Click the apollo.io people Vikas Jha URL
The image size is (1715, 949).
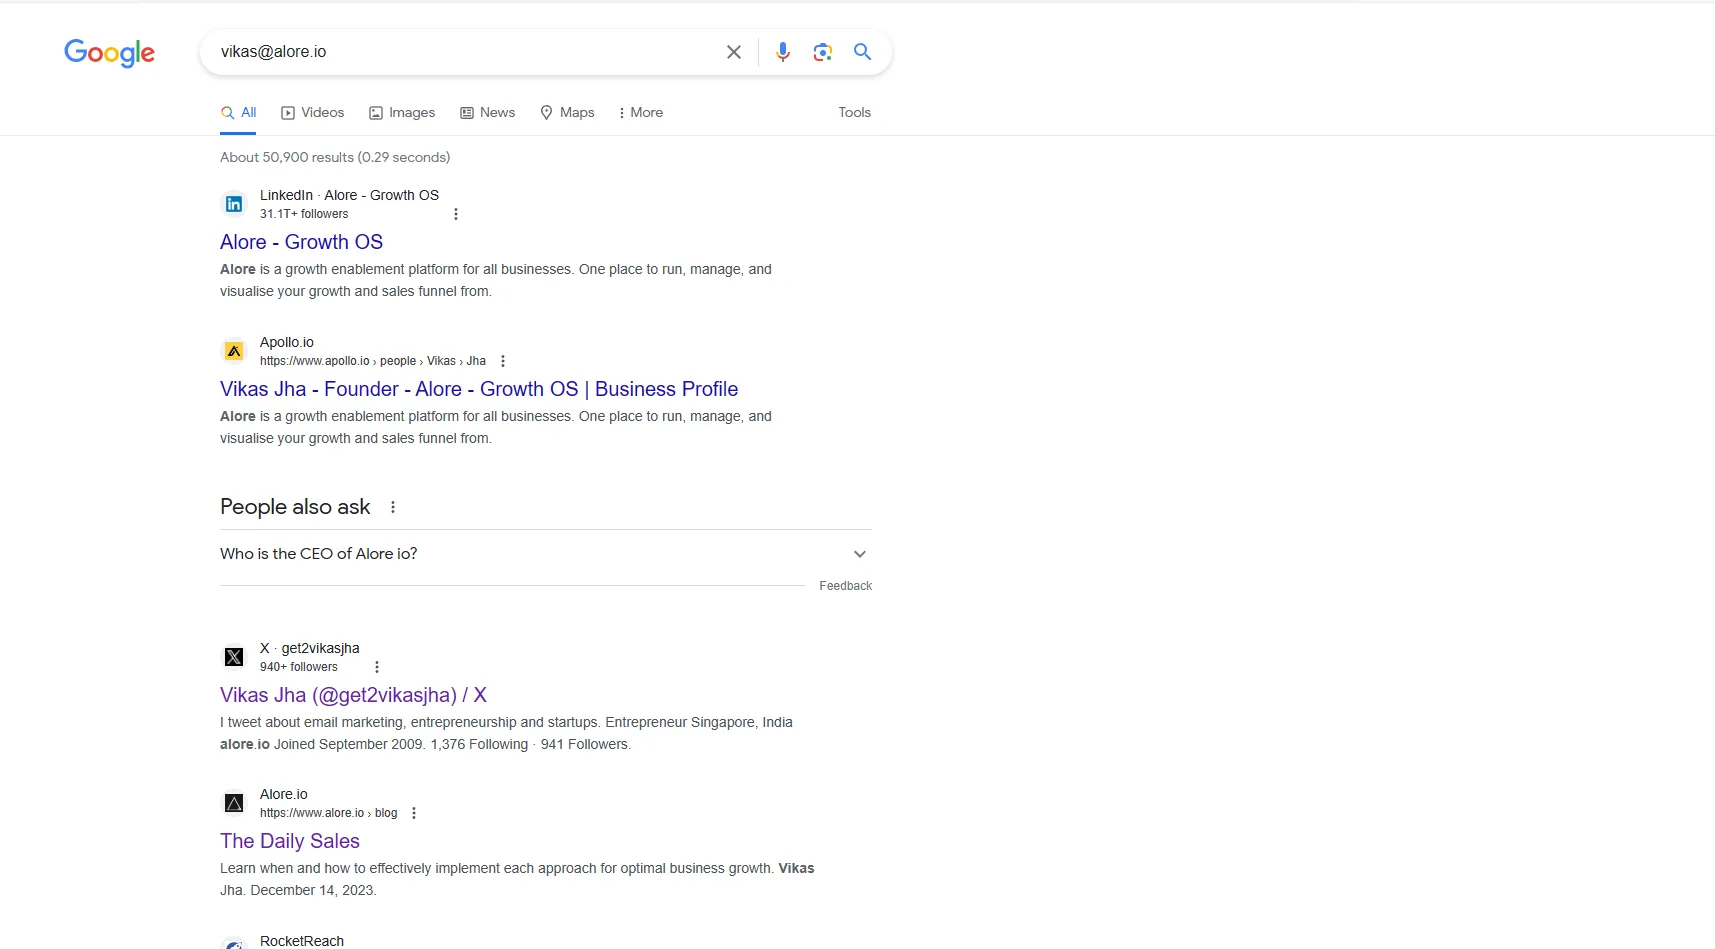coord(373,361)
